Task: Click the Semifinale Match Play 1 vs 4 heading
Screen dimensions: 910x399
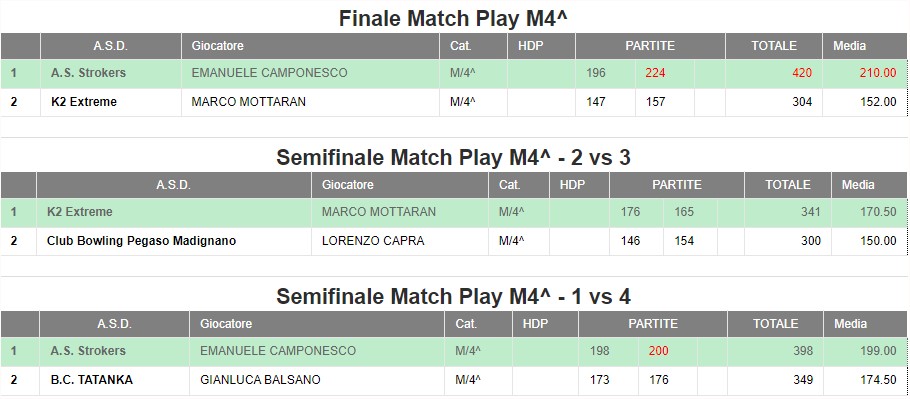Action: [x=453, y=296]
